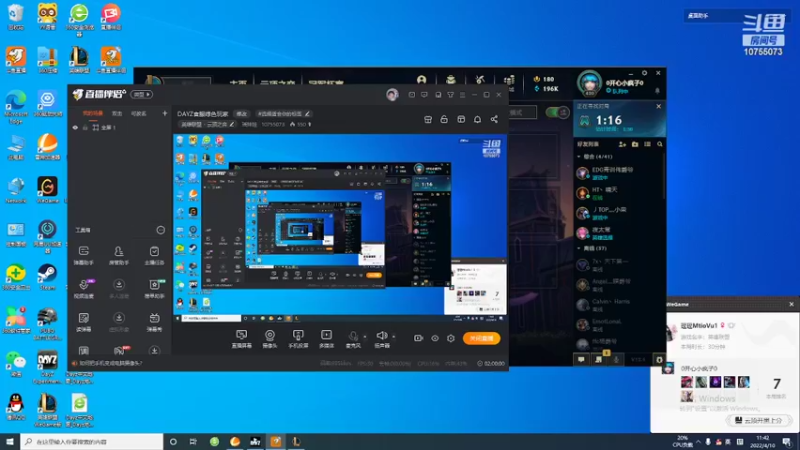Click the help link about using the phone as a camera
The height and width of the screenshot is (450, 800).
point(111,363)
